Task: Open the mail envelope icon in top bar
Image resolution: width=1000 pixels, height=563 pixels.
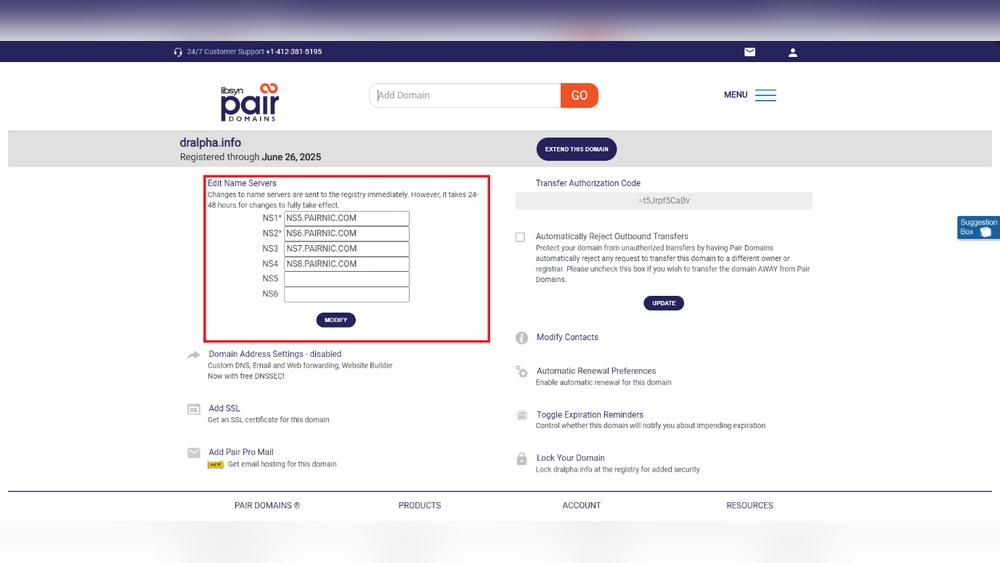Action: coord(749,52)
